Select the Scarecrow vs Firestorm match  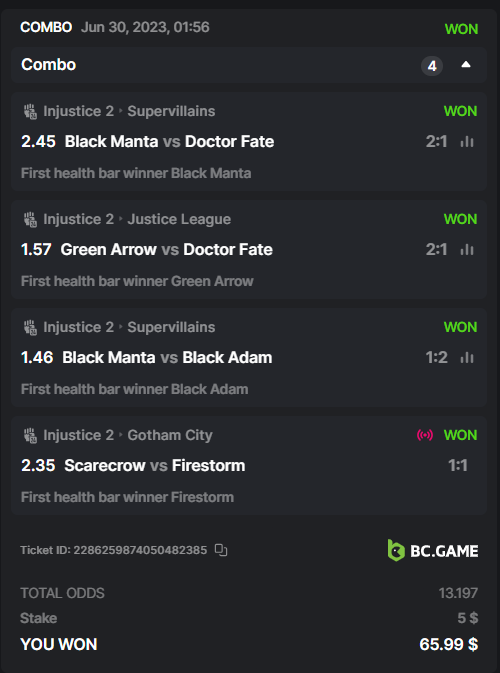pos(155,465)
